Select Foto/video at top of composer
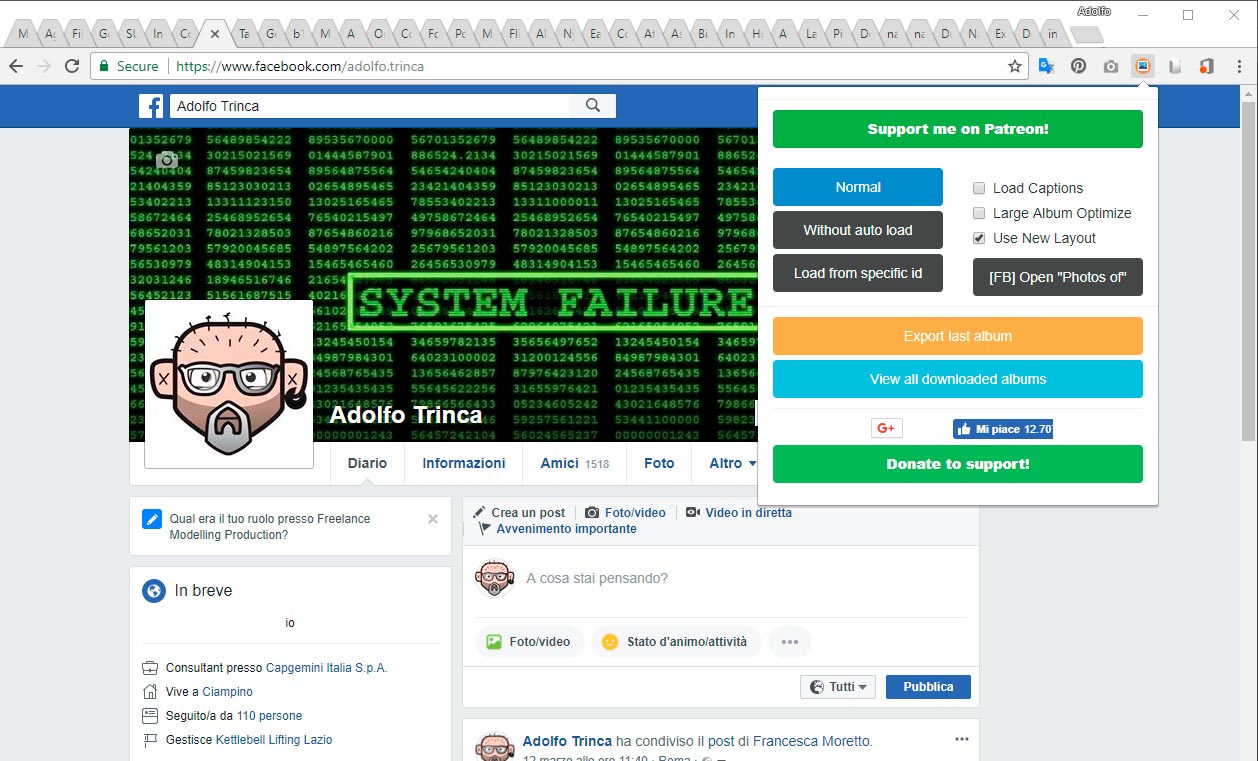1258x761 pixels. coord(625,512)
